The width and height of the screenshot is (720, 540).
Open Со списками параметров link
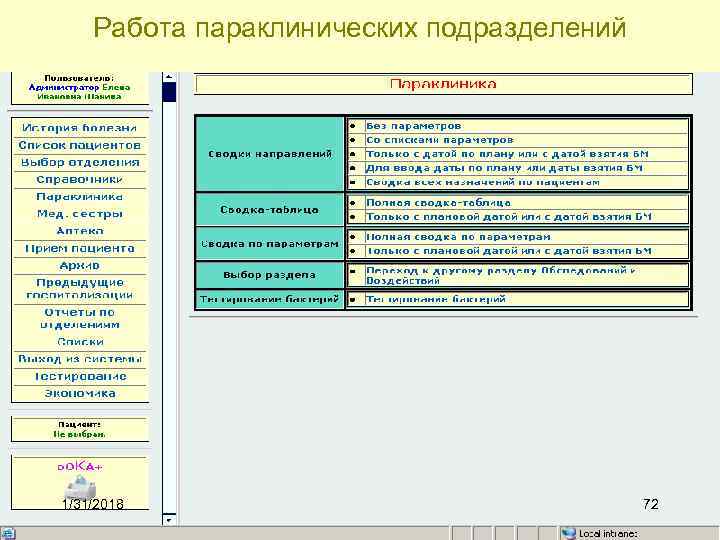tap(439, 140)
